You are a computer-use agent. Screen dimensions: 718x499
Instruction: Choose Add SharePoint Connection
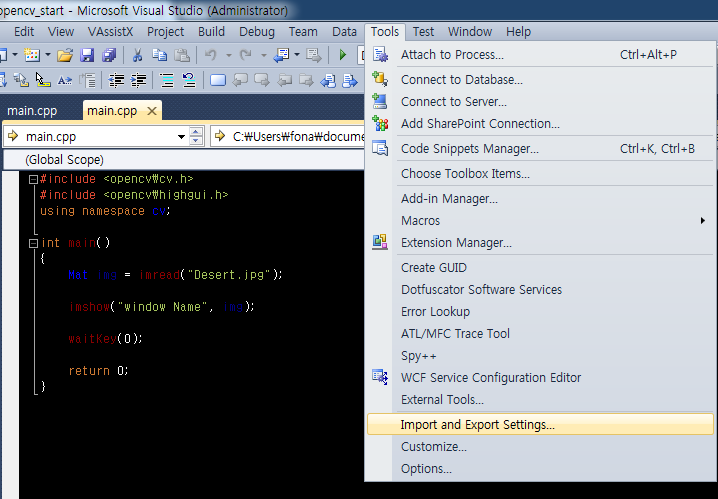(540, 124)
